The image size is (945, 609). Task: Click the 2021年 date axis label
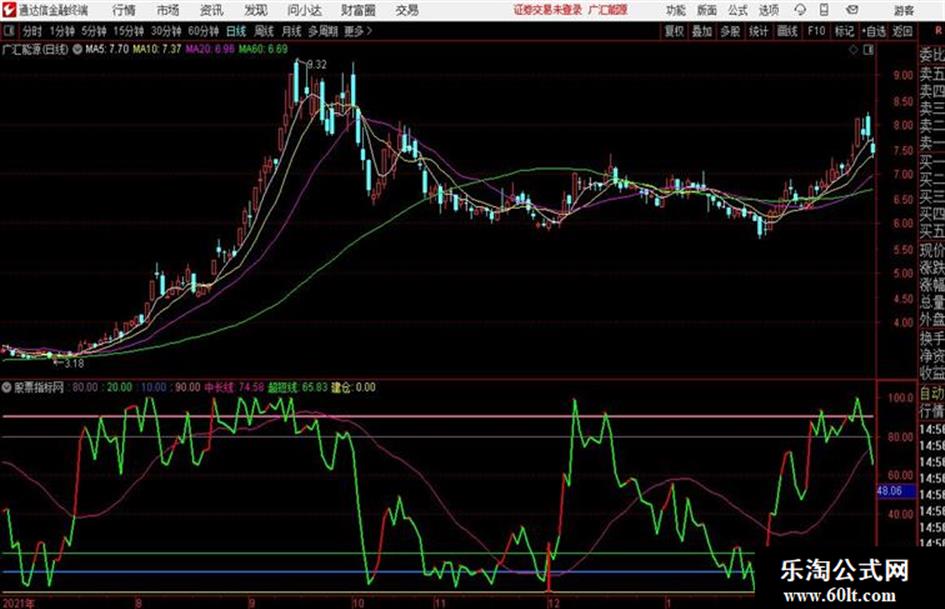pyautogui.click(x=18, y=603)
